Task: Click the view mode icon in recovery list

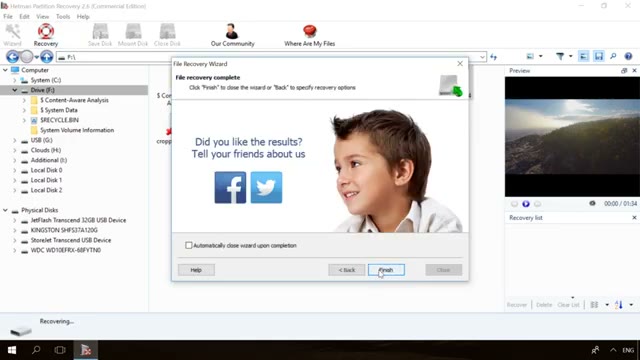Action: [x=594, y=305]
